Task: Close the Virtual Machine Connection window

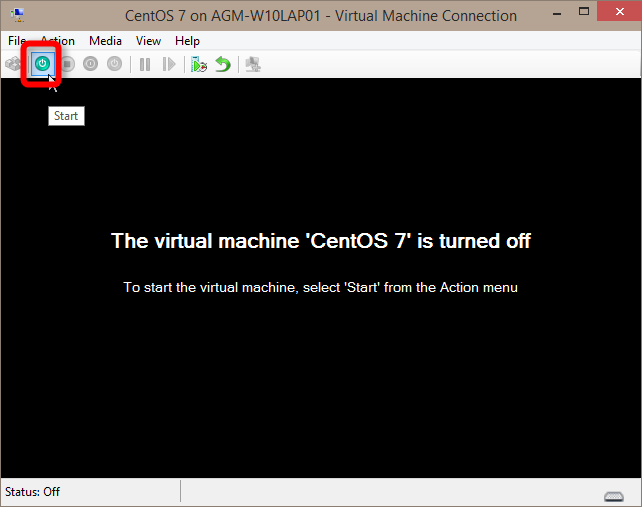Action: [x=619, y=11]
